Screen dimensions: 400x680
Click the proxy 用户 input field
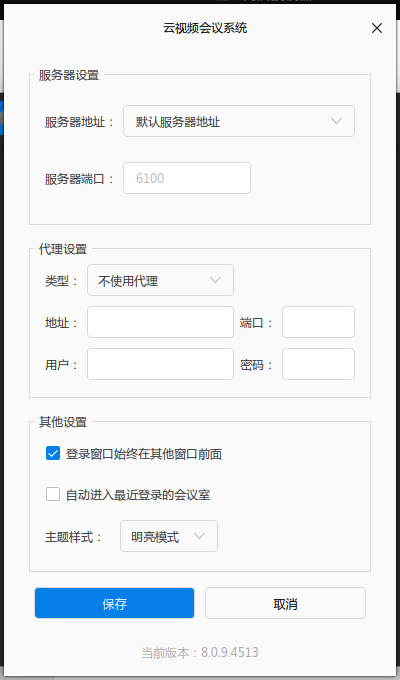pos(160,364)
